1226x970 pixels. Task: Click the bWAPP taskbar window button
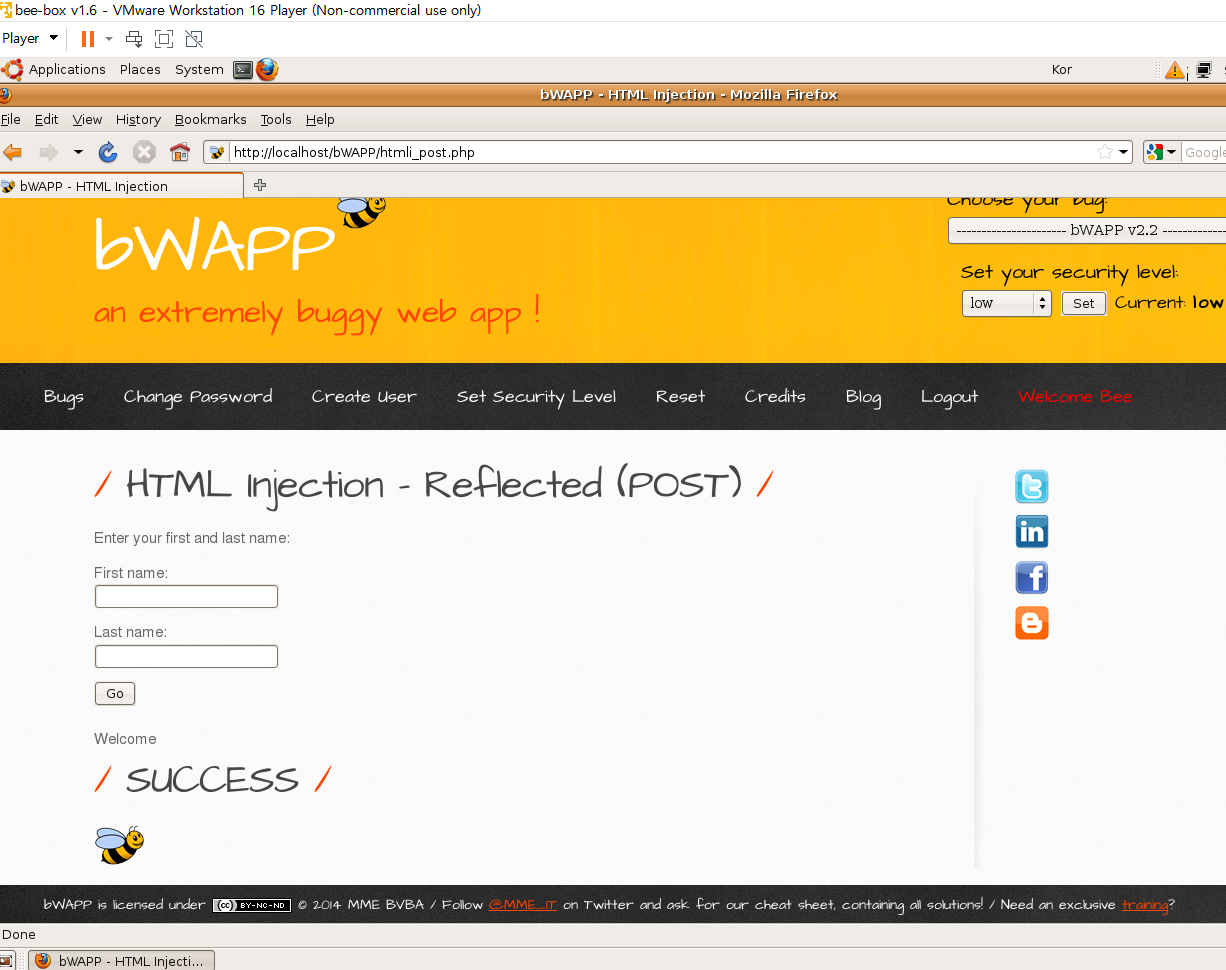coord(121,961)
